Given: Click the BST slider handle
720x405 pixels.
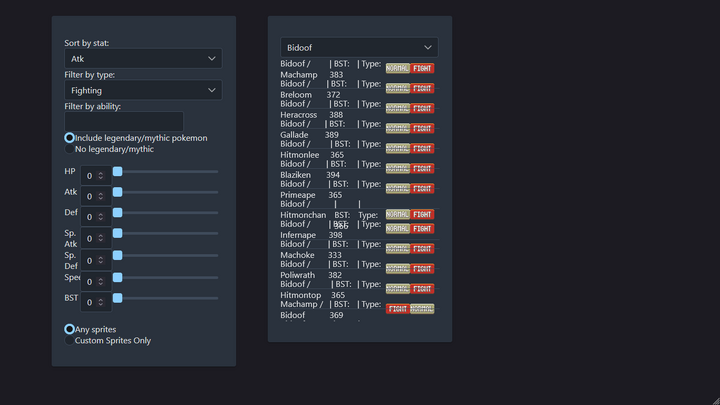Looking at the screenshot, I should [118, 298].
